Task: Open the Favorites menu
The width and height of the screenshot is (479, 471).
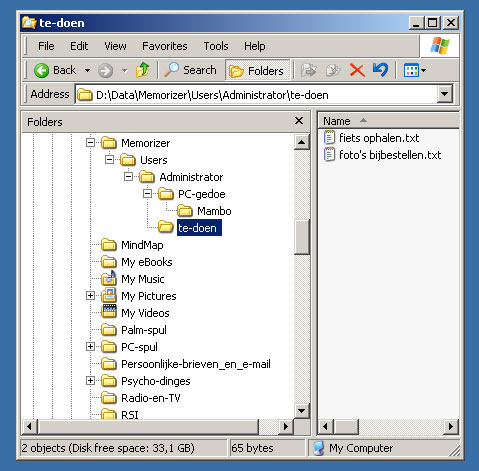Action: (x=165, y=46)
